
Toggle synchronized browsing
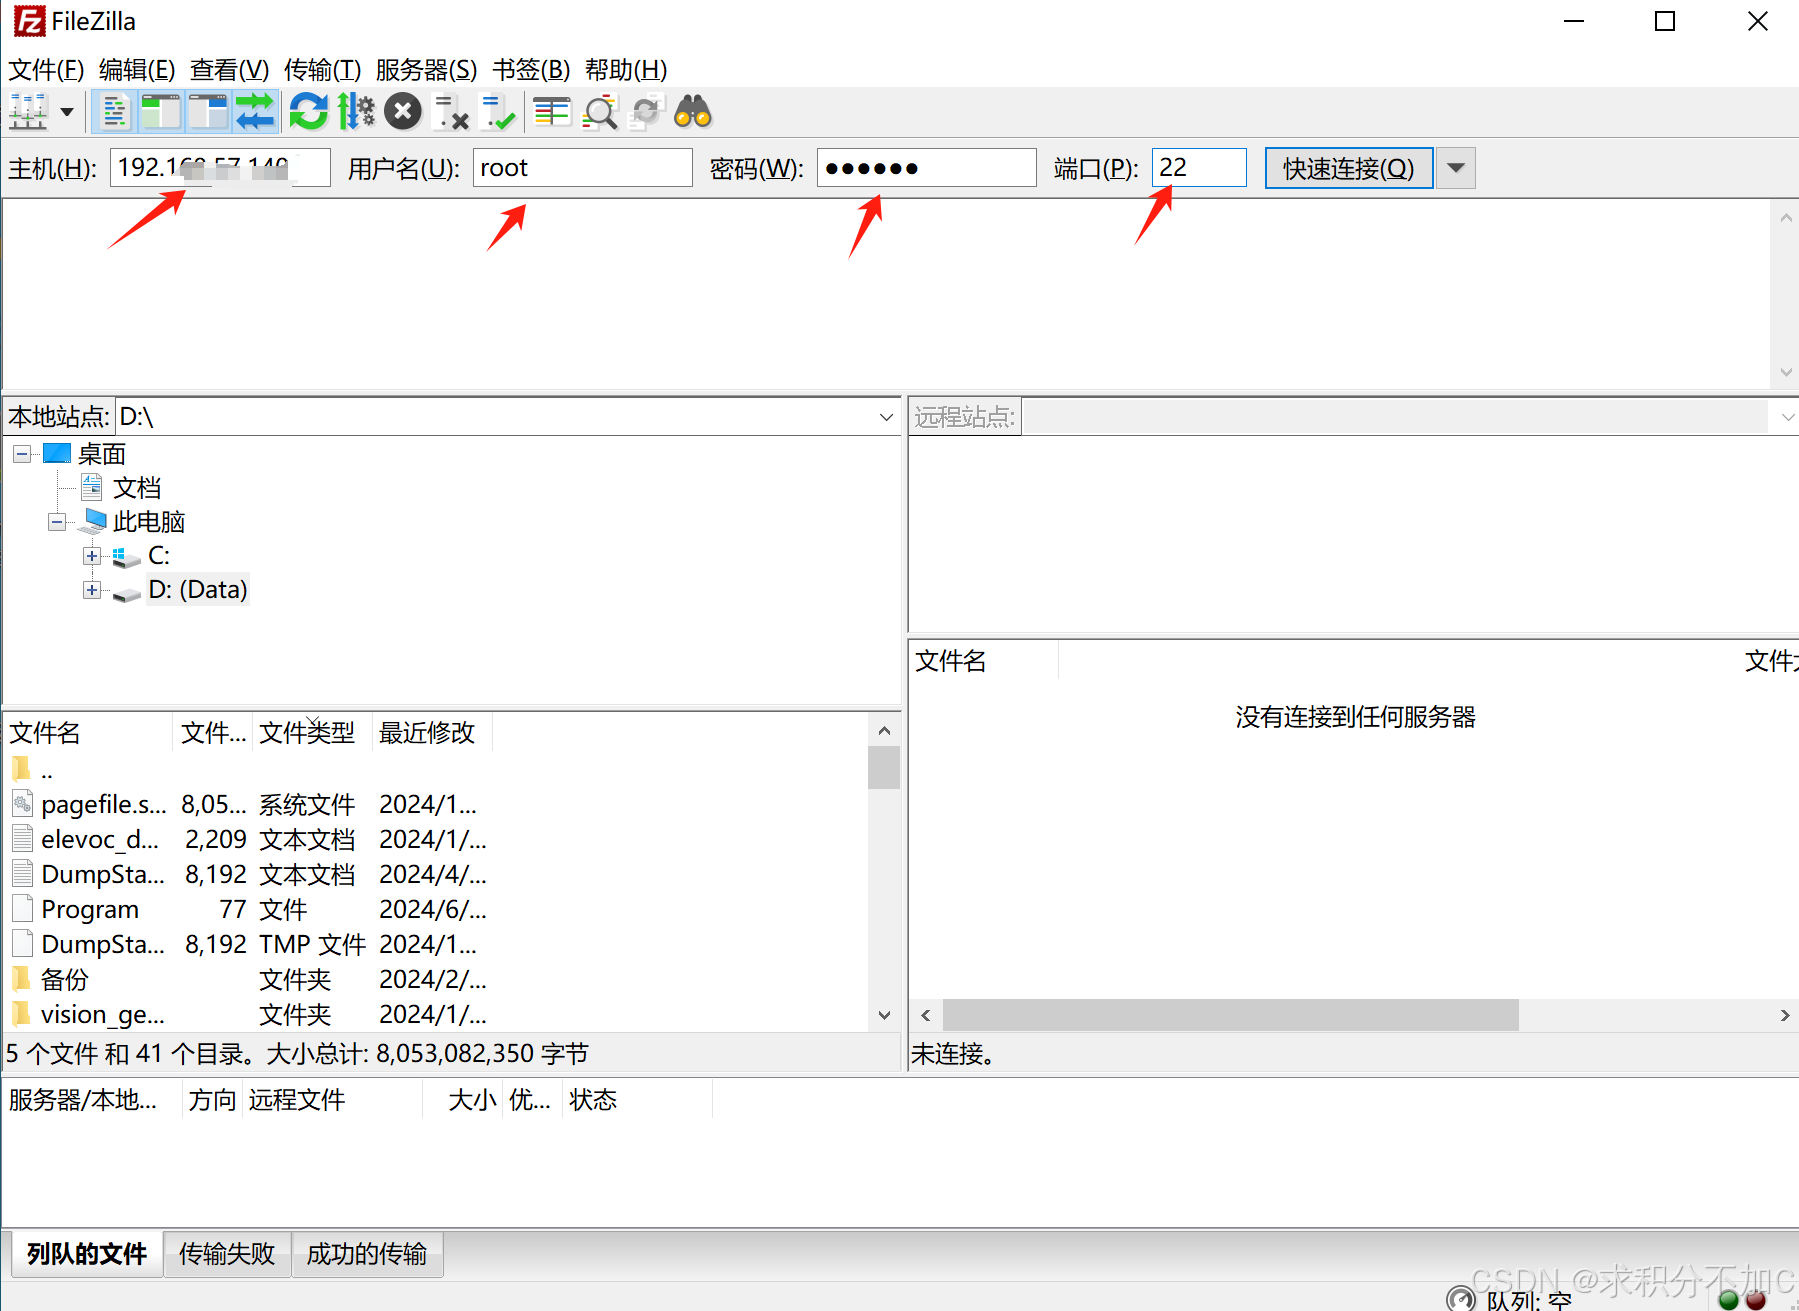(x=647, y=112)
